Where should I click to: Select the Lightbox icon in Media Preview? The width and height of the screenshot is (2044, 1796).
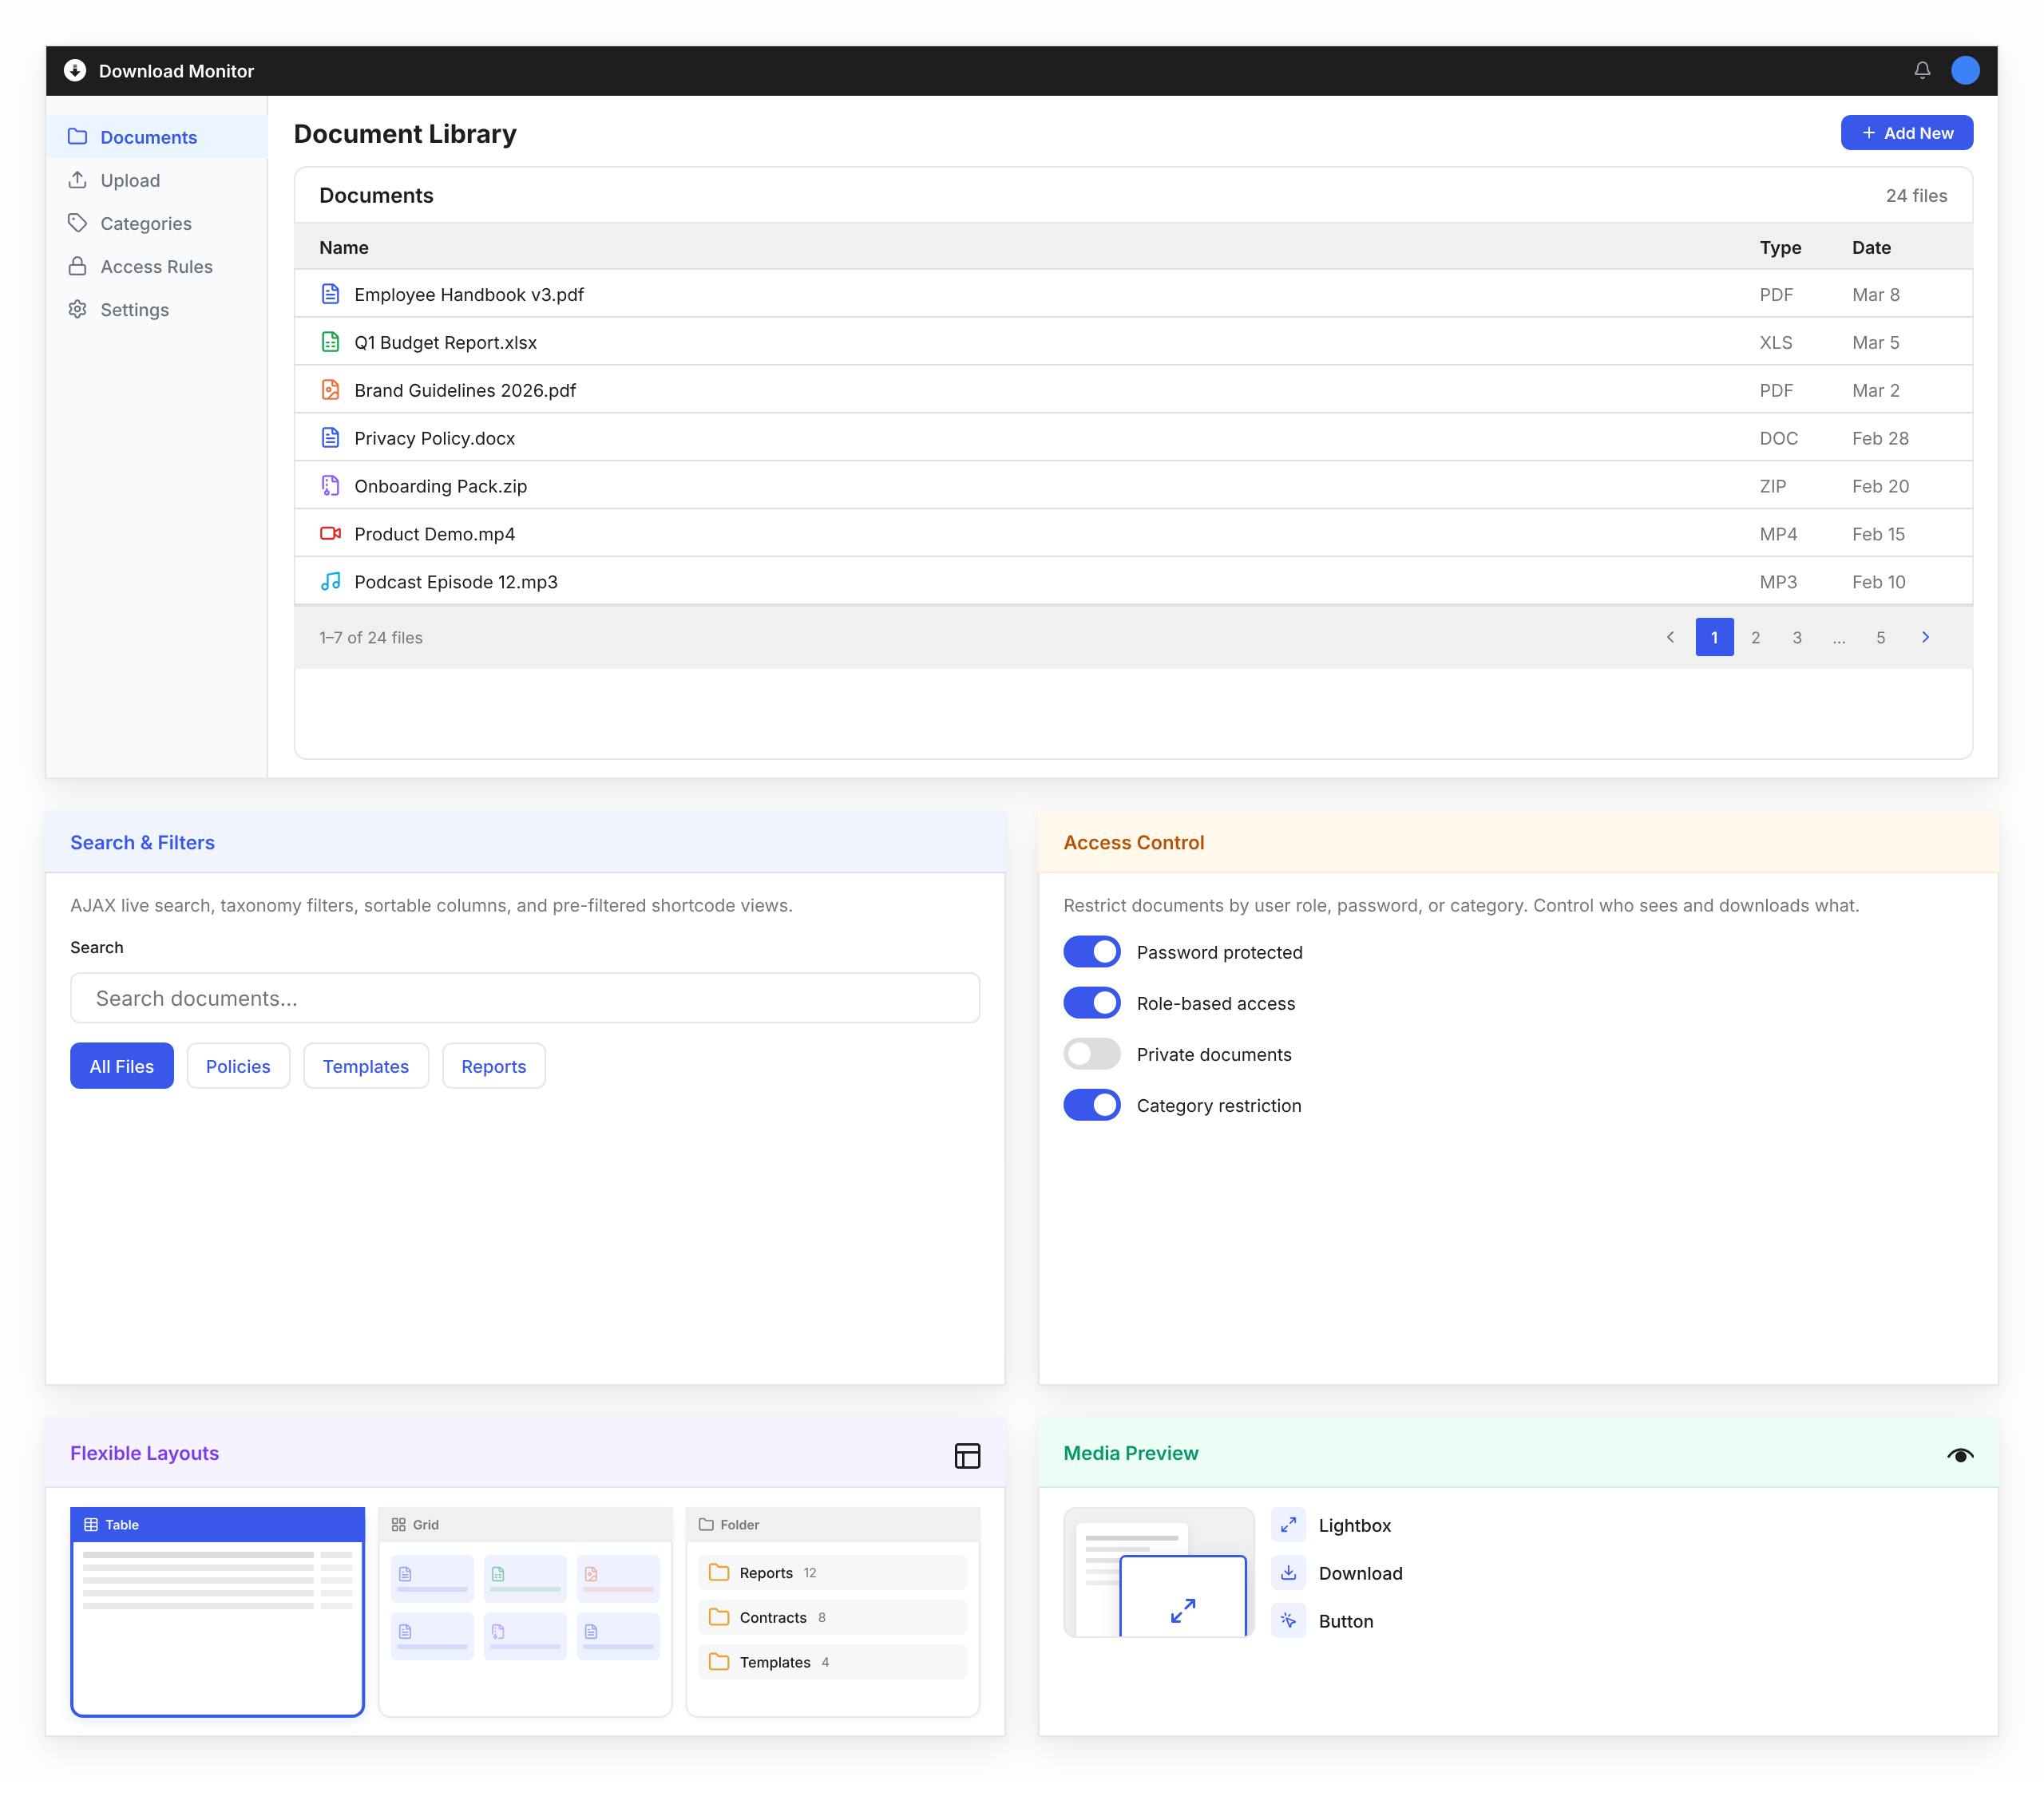1289,1525
